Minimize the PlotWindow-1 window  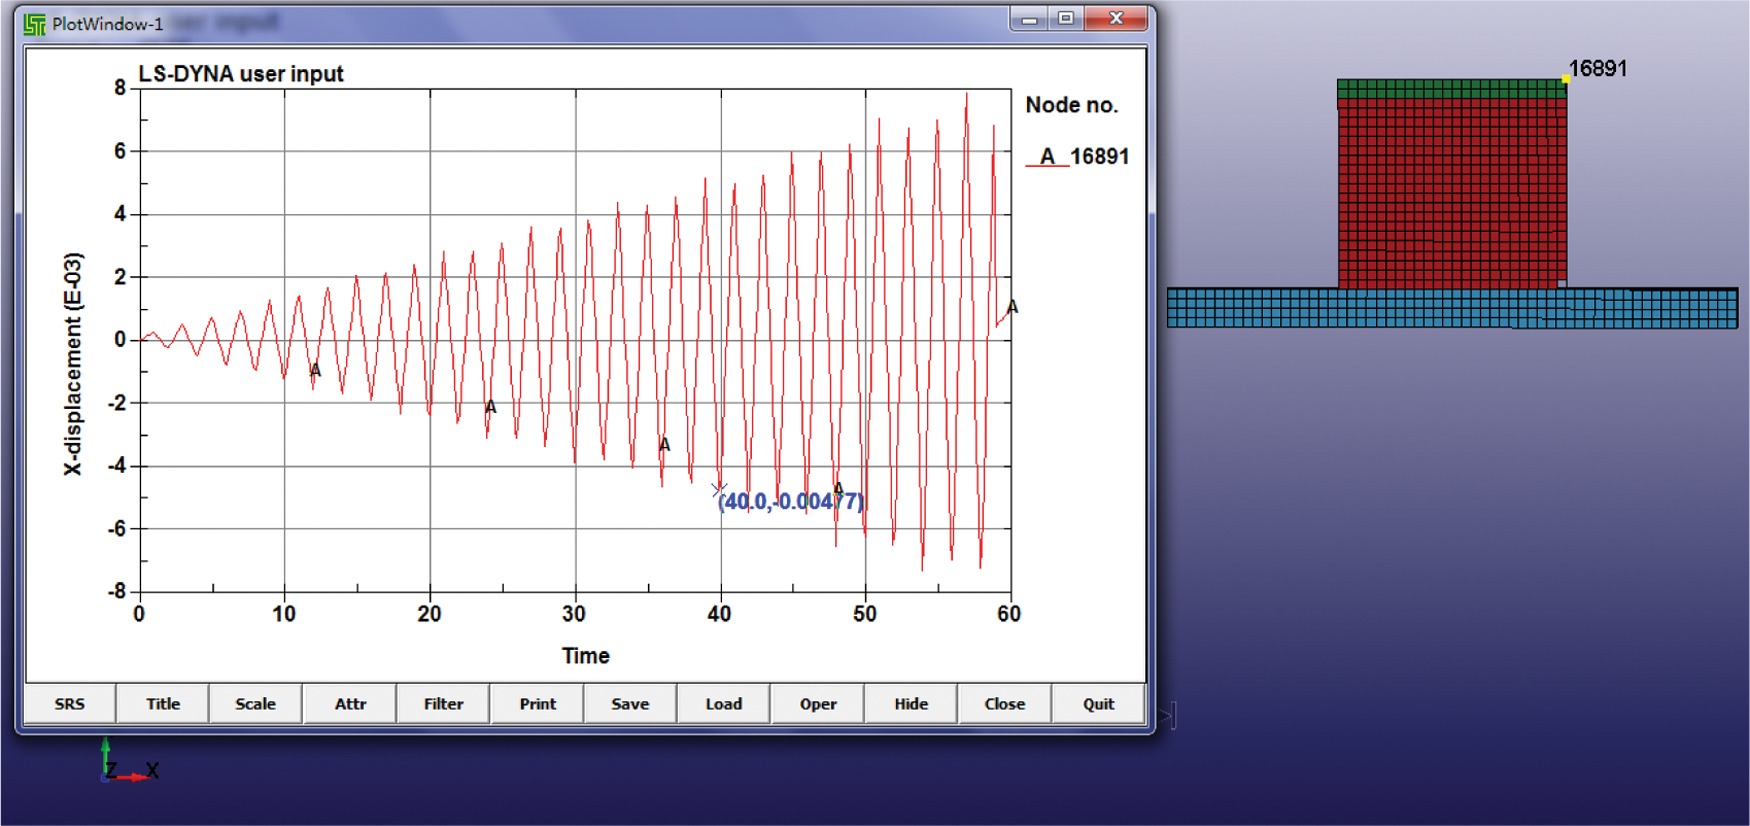coord(1028,19)
